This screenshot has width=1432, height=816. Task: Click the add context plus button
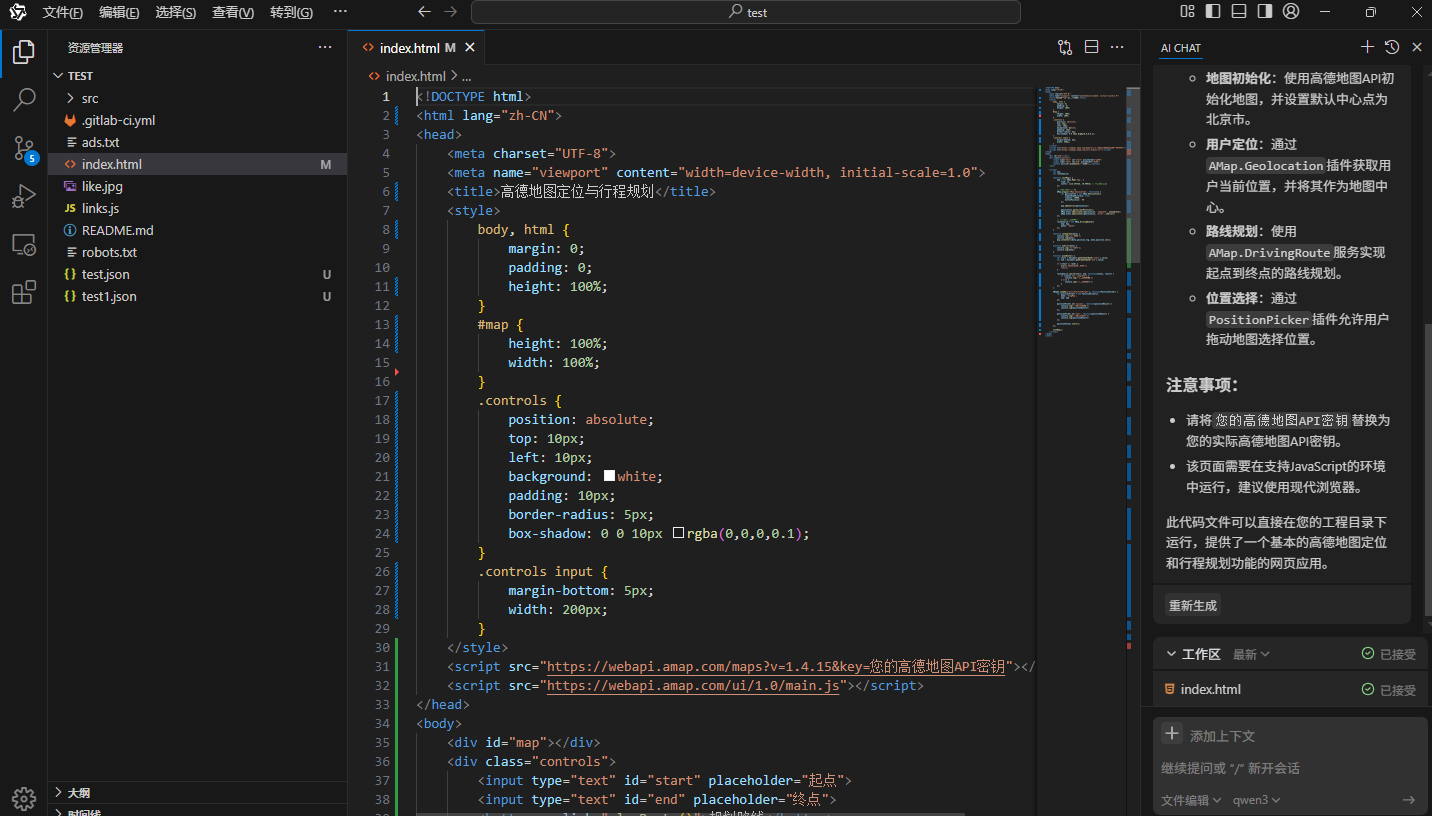(1171, 734)
